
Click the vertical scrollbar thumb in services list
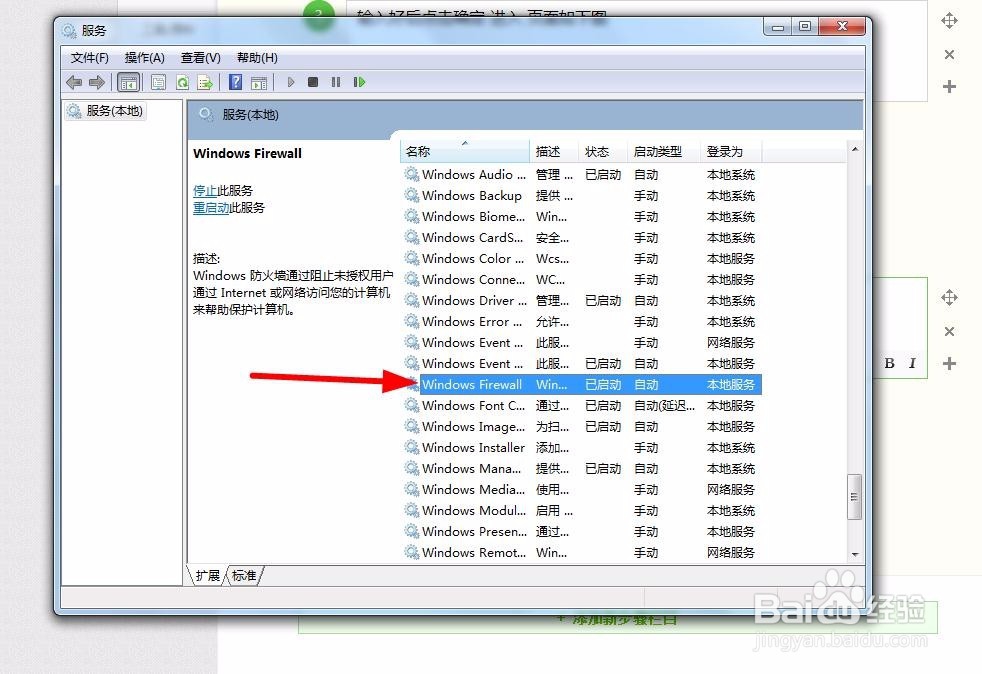854,497
